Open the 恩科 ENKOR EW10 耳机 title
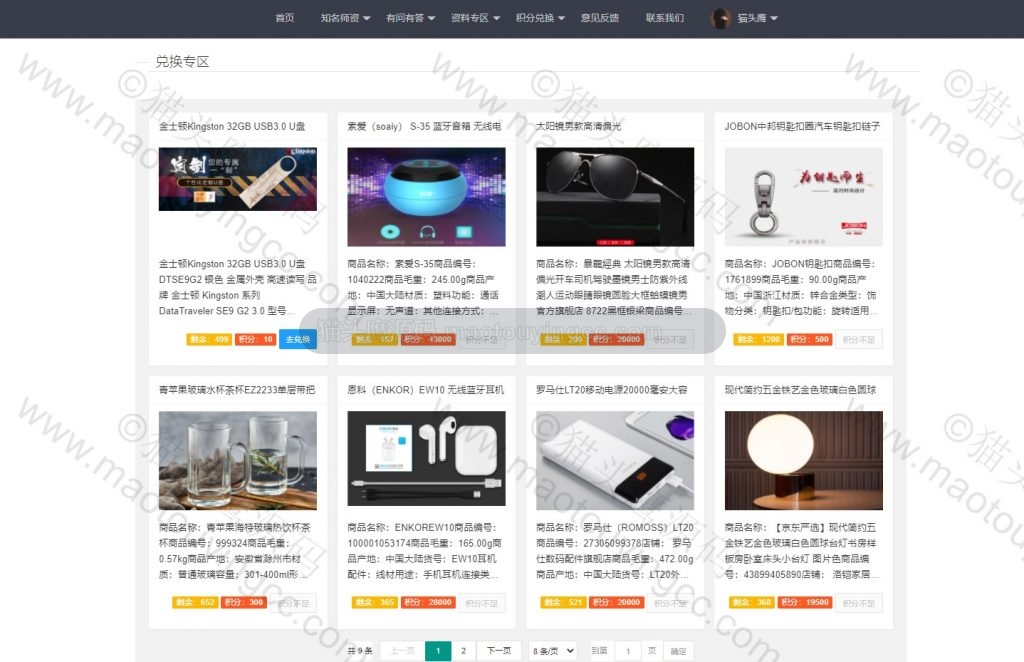This screenshot has height=662, width=1024. pos(426,390)
